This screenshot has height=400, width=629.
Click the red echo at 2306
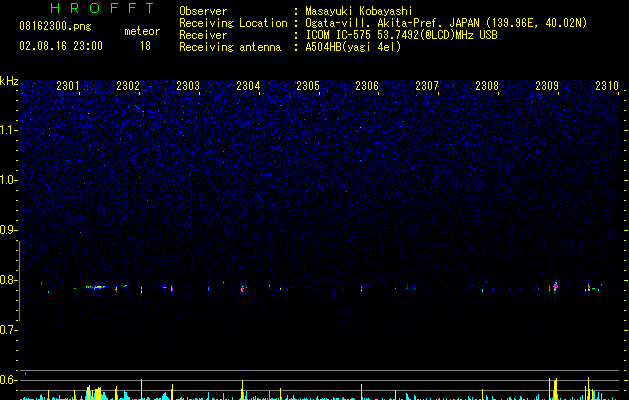[361, 288]
